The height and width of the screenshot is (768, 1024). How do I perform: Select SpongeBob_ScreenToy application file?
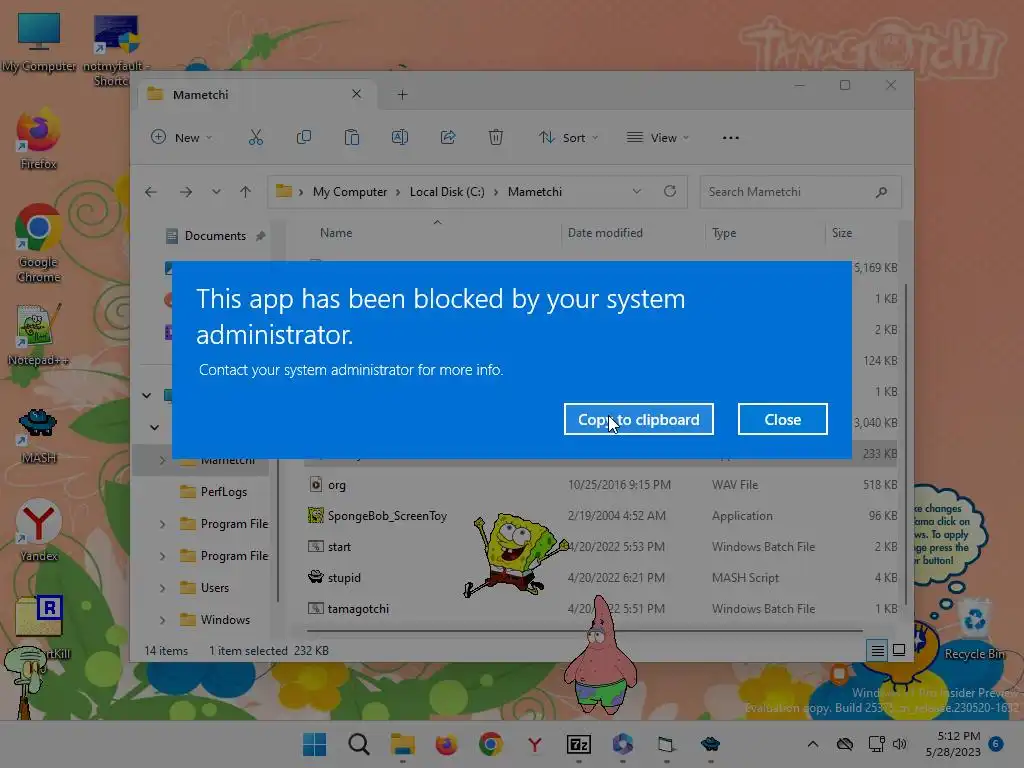pos(601,516)
